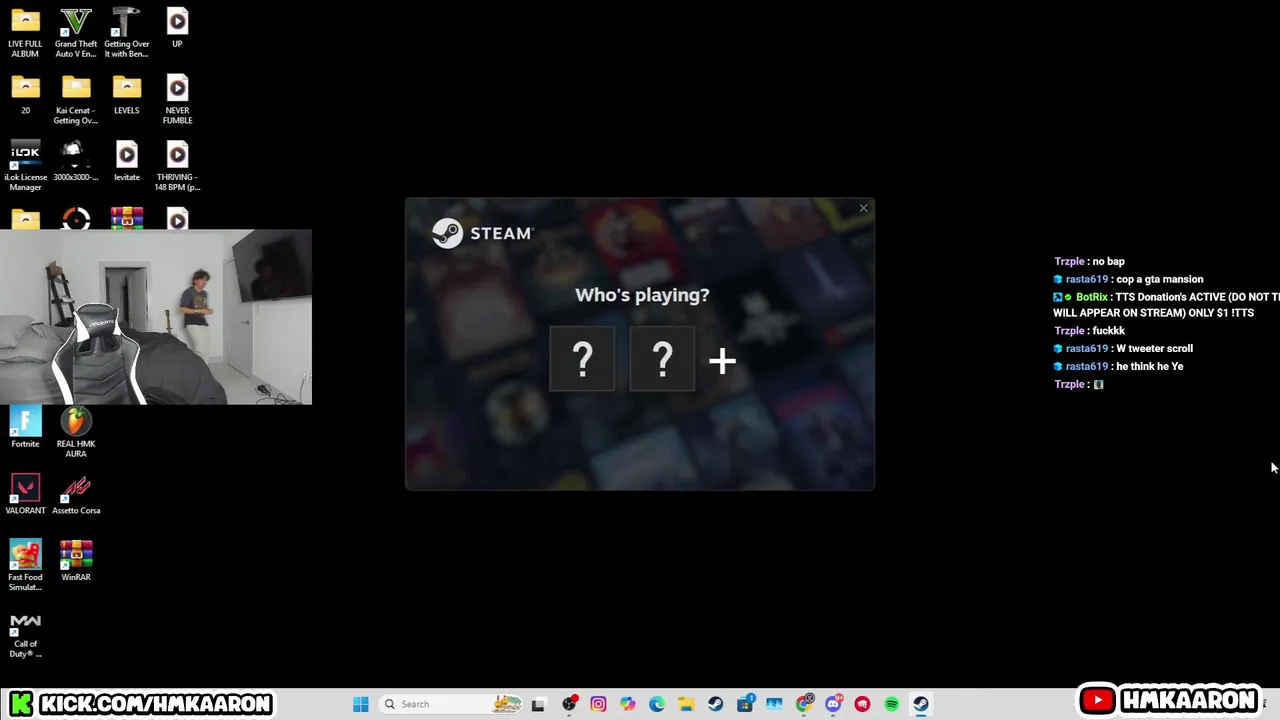Launch VALORANT from the desktop
1280x720 pixels.
pyautogui.click(x=25, y=495)
